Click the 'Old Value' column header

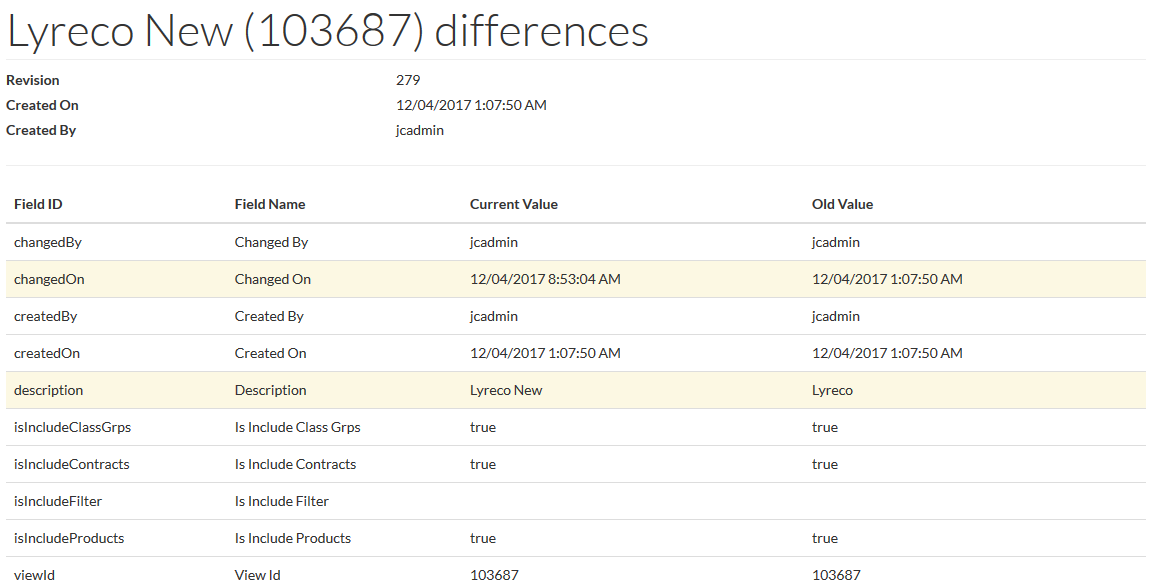click(842, 204)
